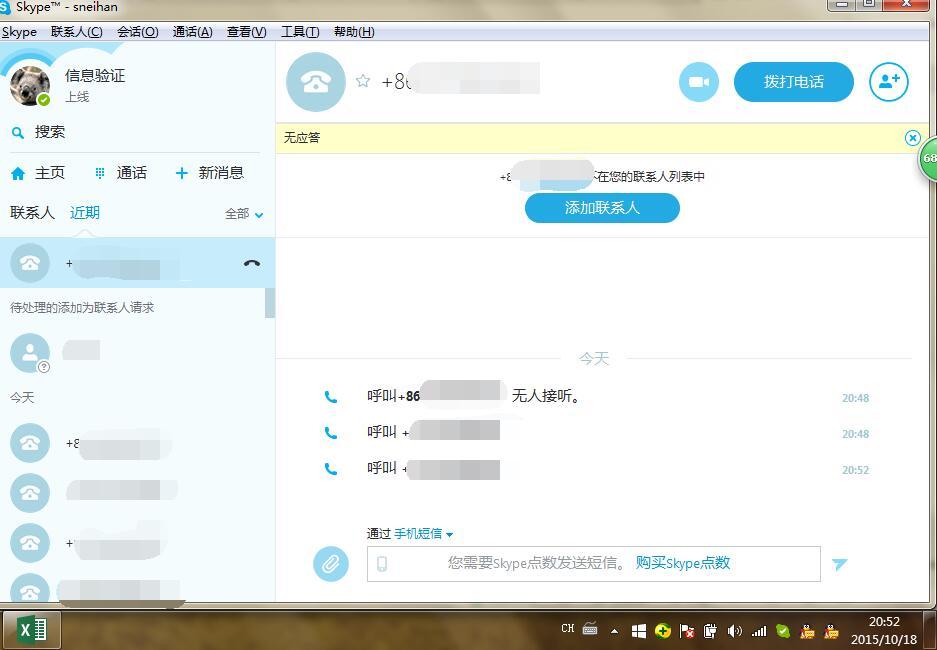
Task: Dismiss the 无应答 notification bar
Action: [x=912, y=138]
